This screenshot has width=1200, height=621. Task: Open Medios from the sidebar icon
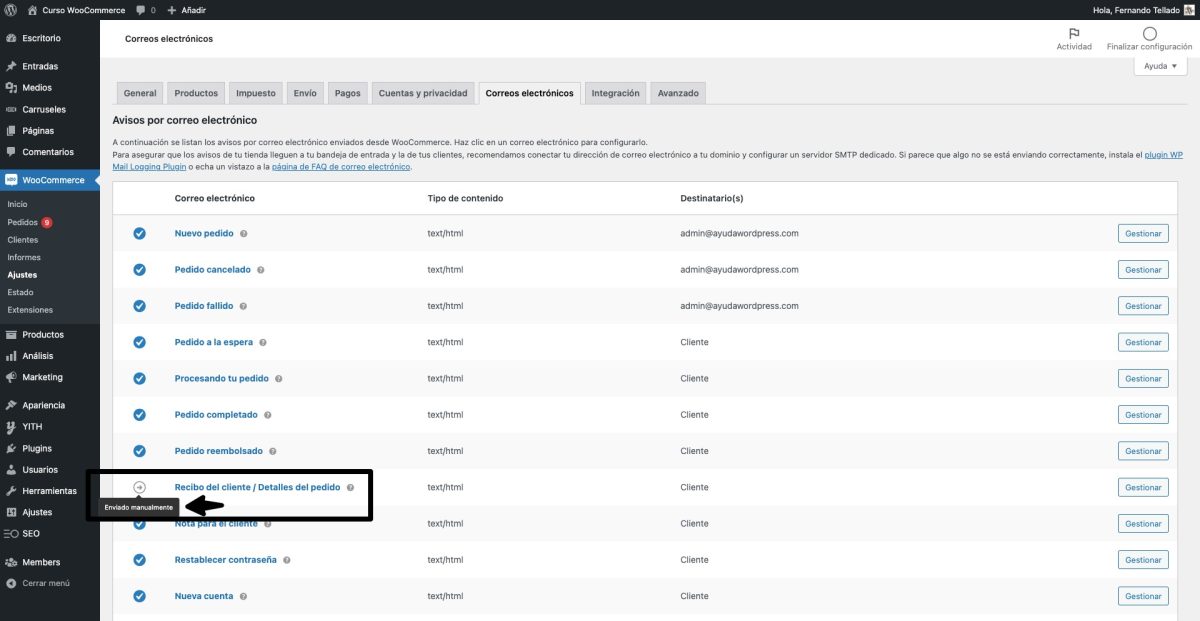click(x=14, y=87)
